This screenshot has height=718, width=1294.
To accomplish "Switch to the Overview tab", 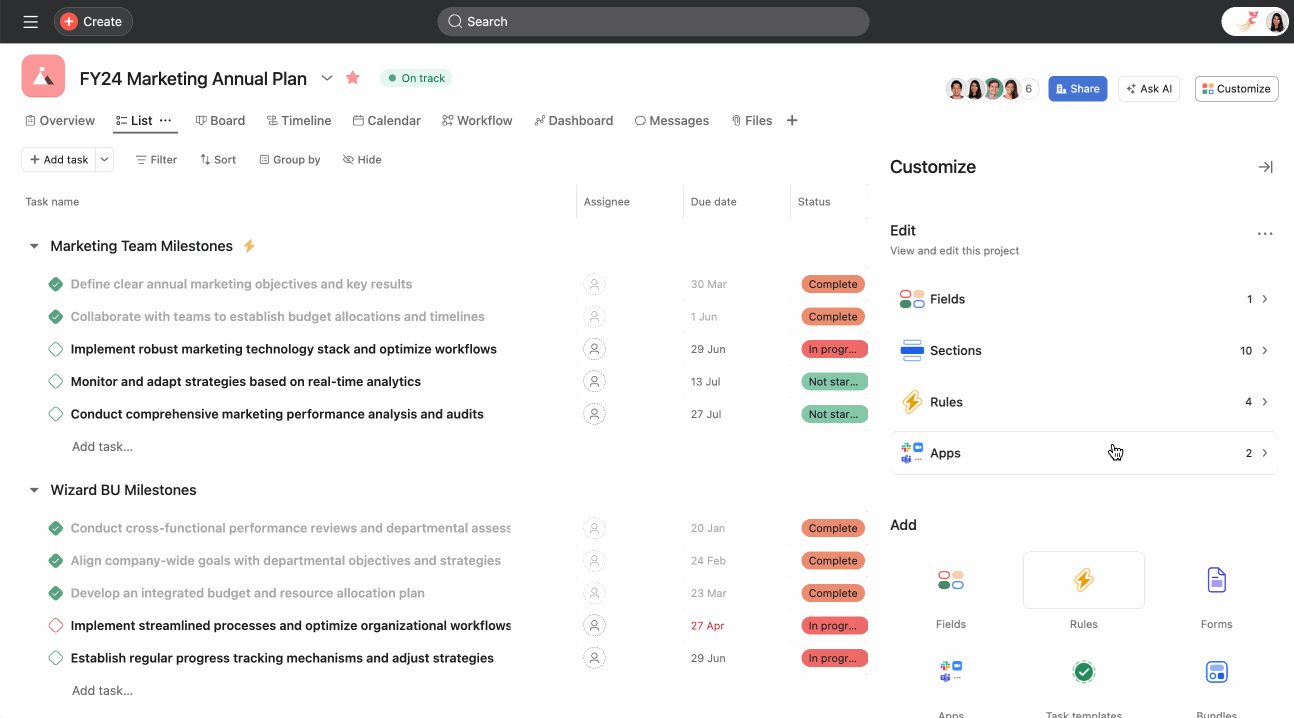I will pyautogui.click(x=59, y=121).
